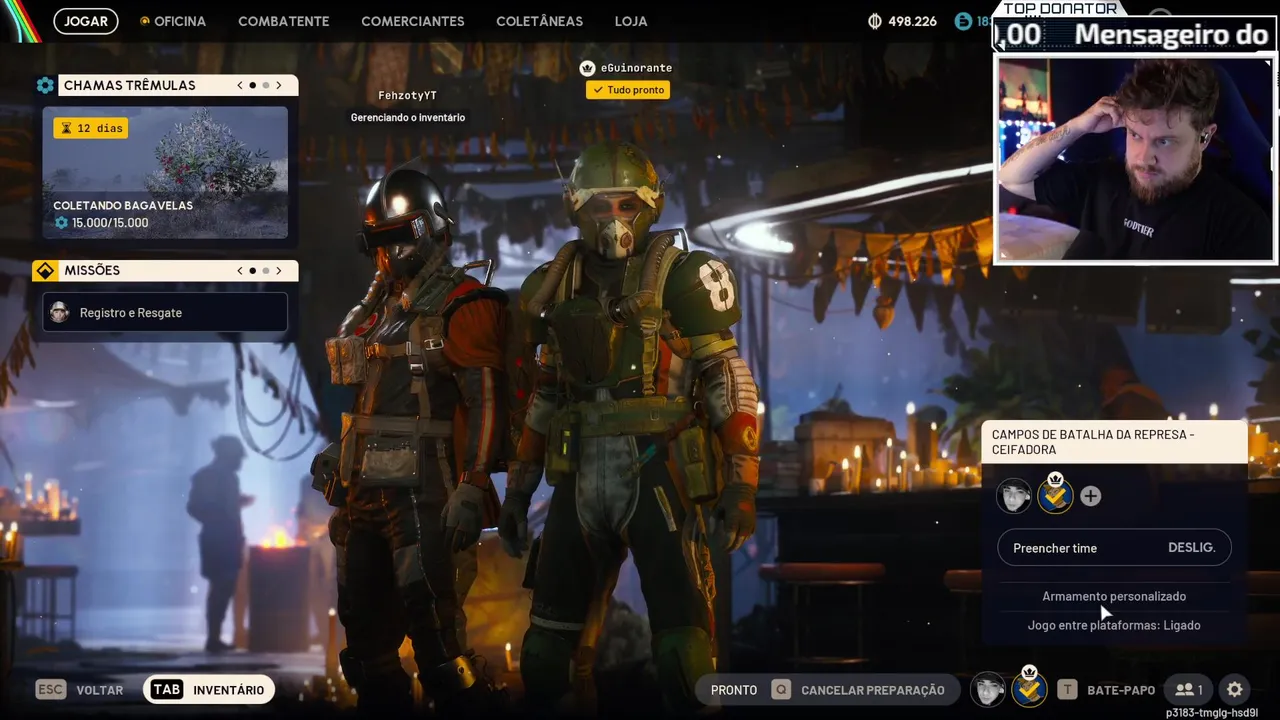
Task: Select the first squad avatar in the match panel
Action: (1014, 496)
